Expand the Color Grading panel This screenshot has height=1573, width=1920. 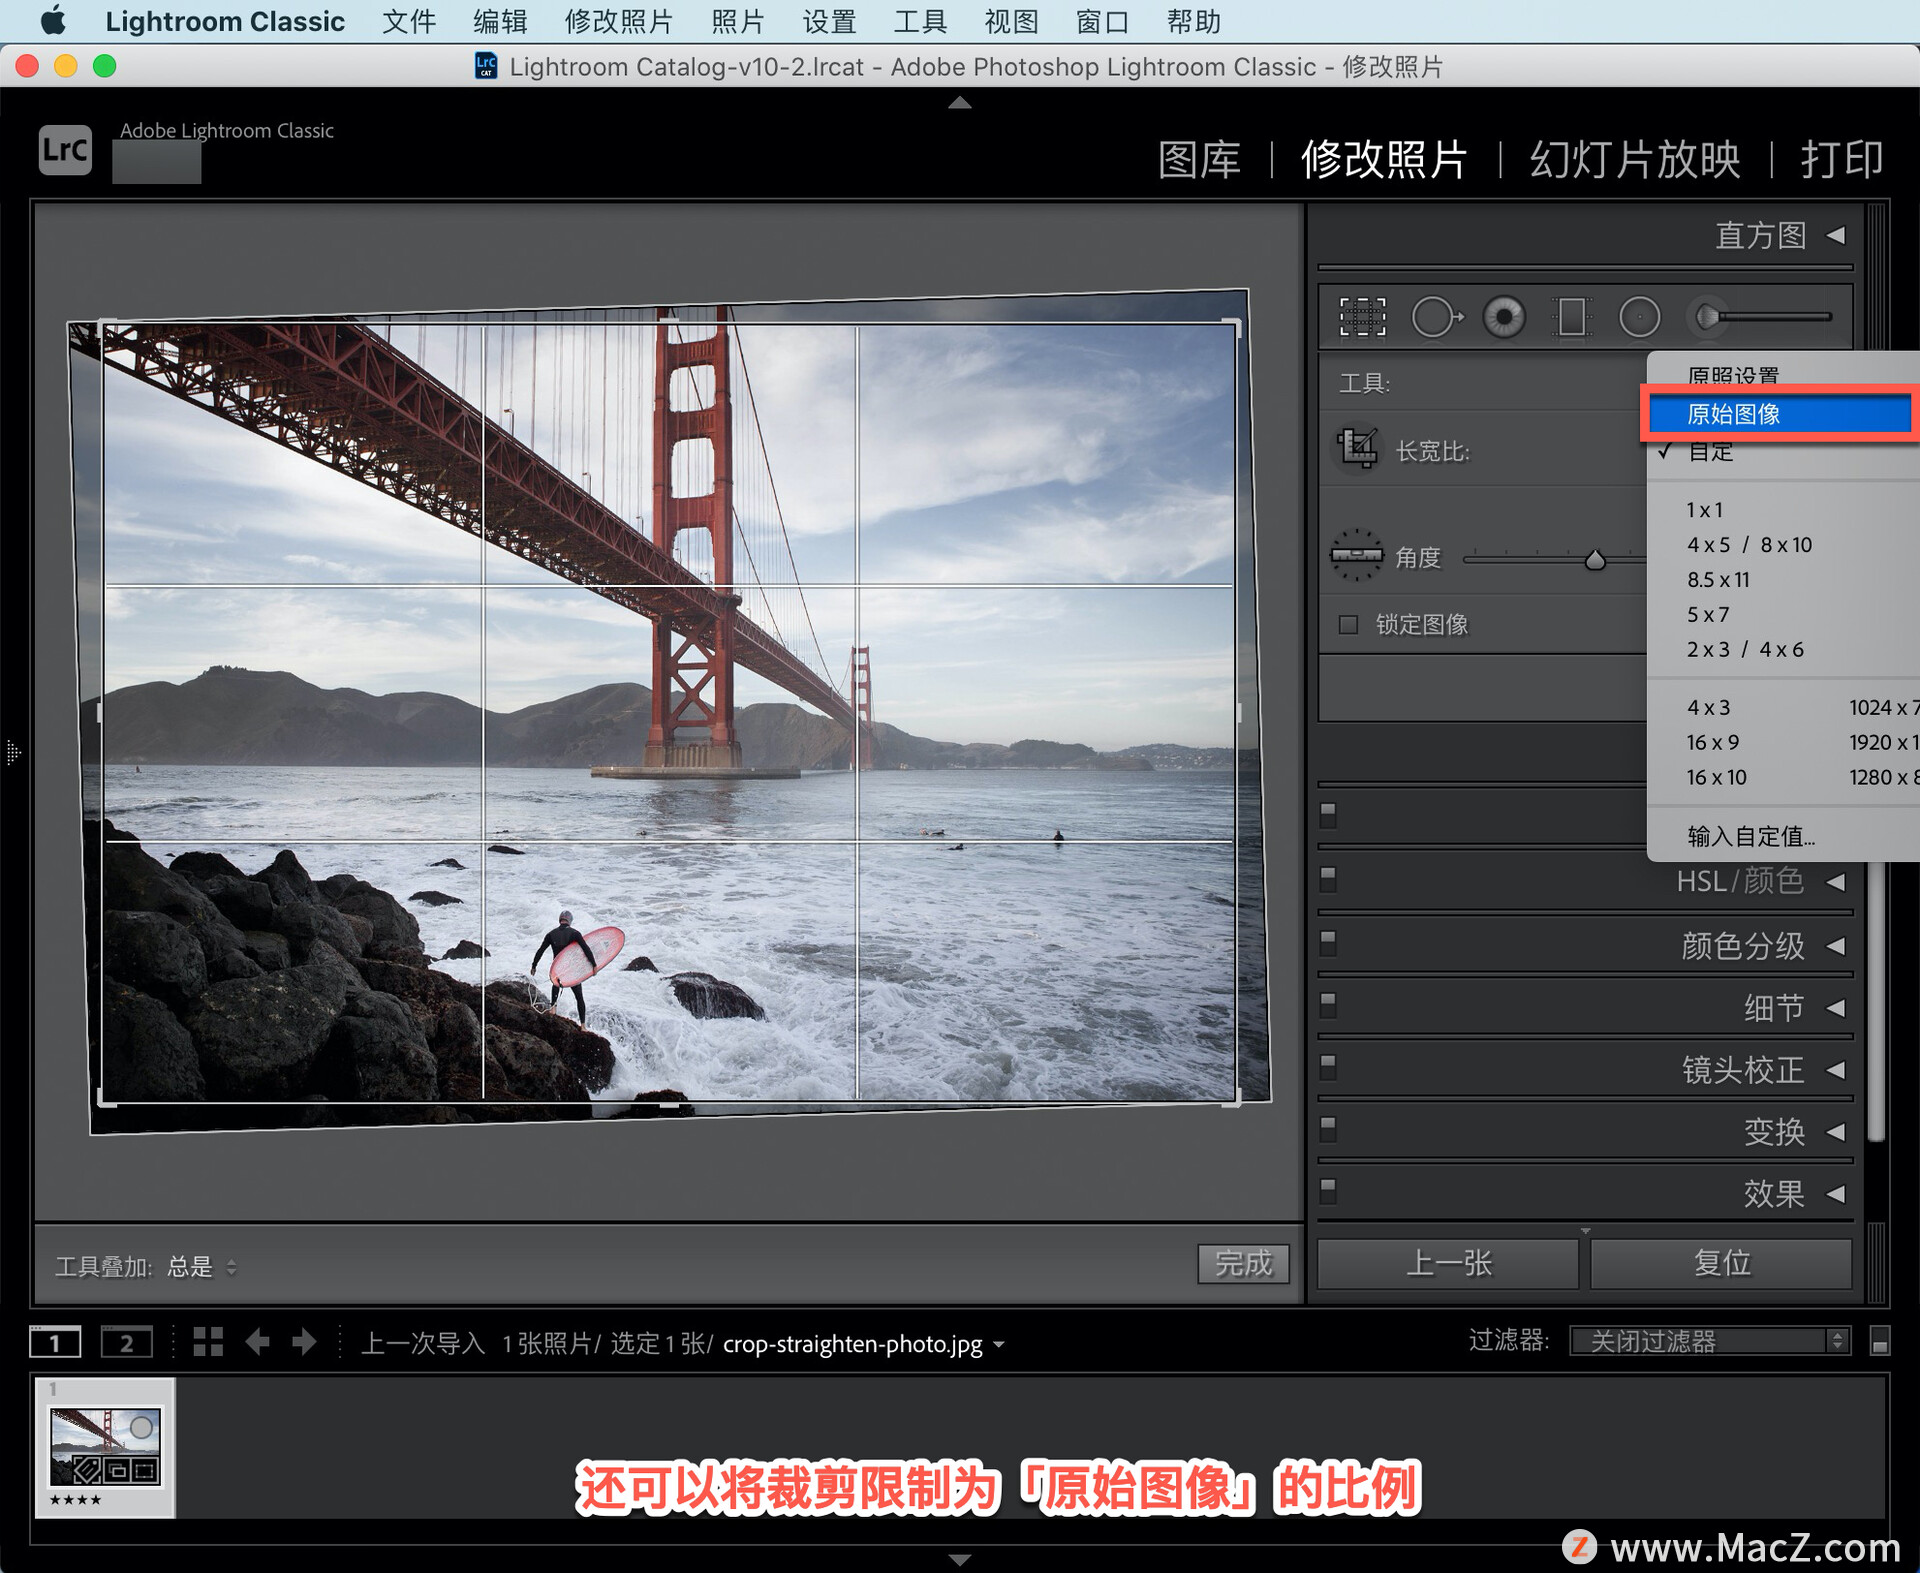pyautogui.click(x=1836, y=945)
